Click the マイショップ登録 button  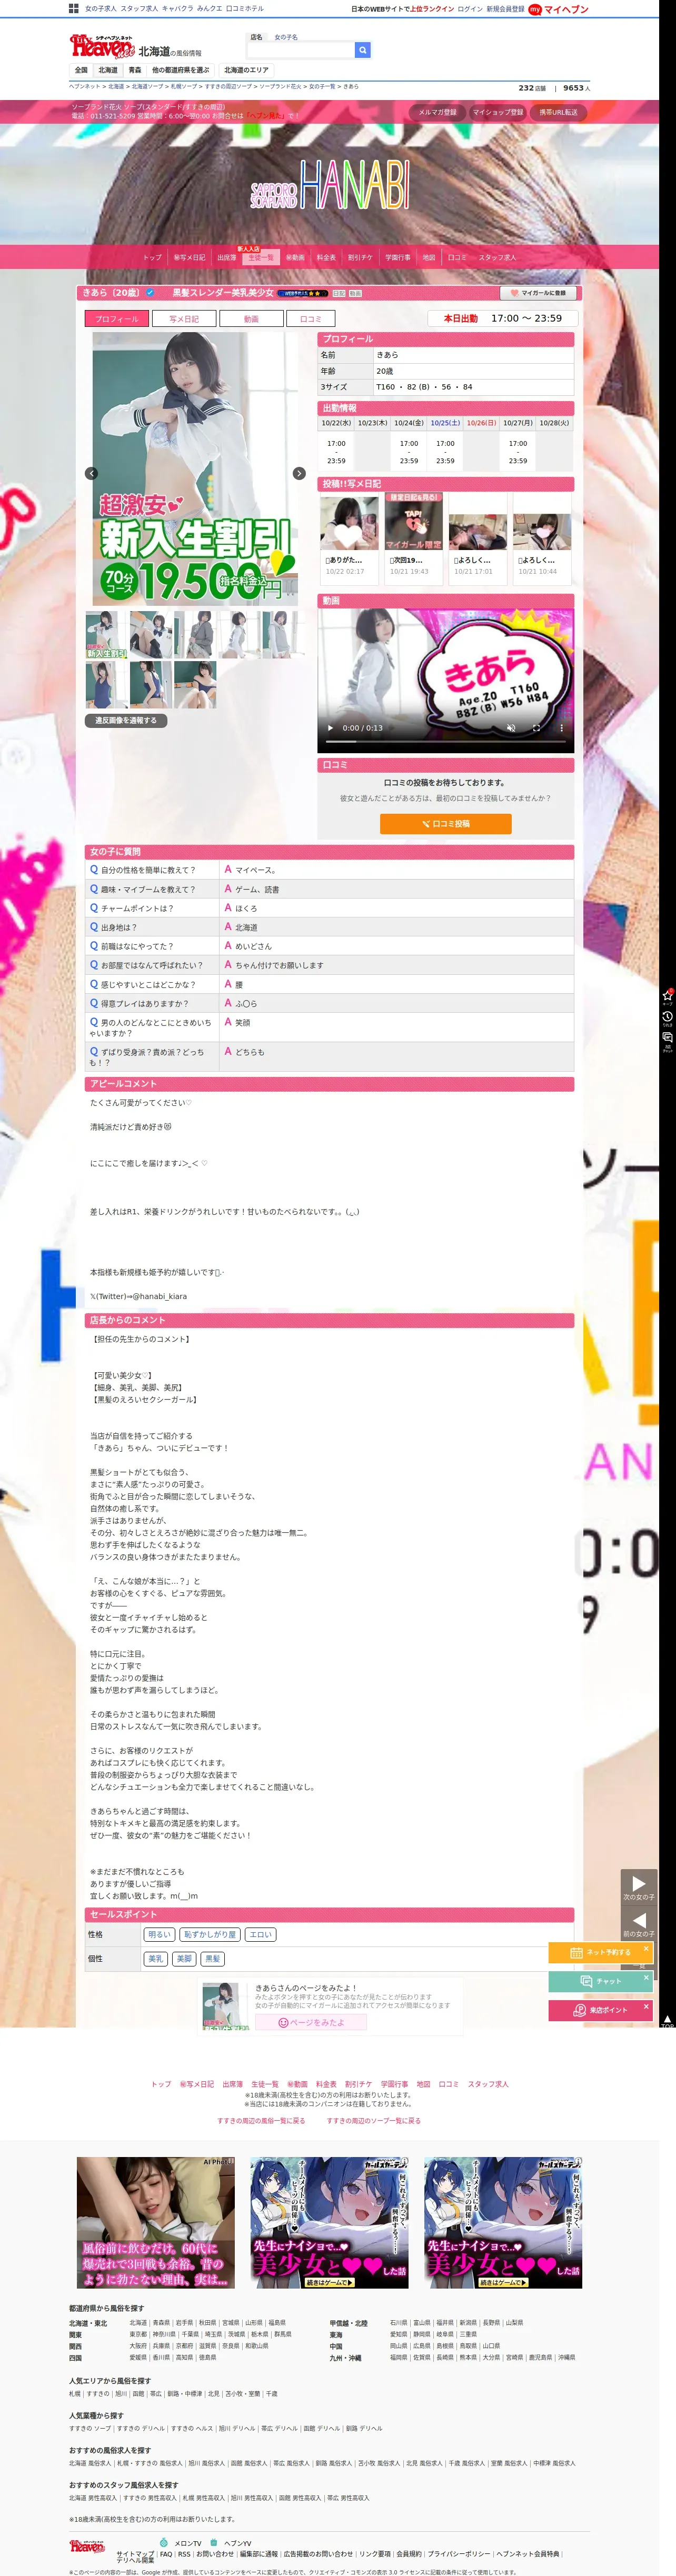(498, 112)
